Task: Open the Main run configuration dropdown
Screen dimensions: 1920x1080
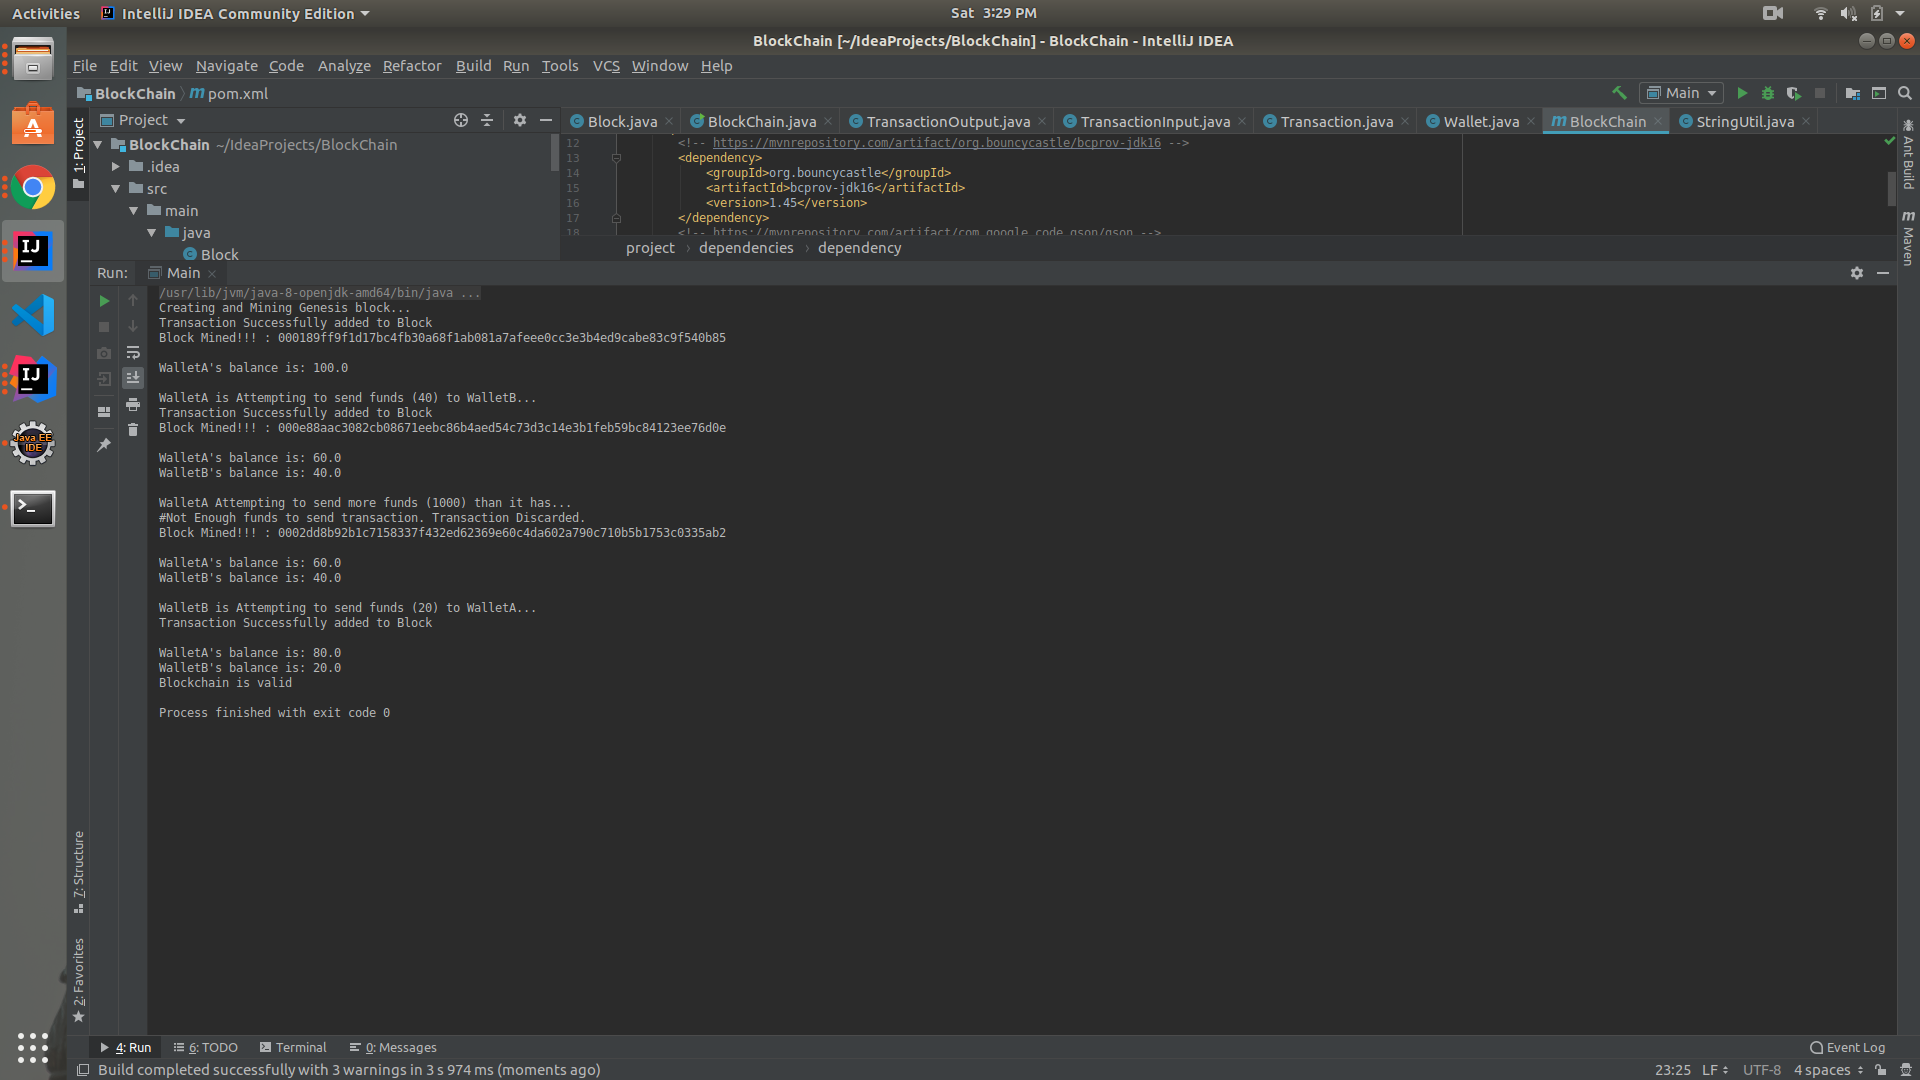Action: pyautogui.click(x=1681, y=93)
